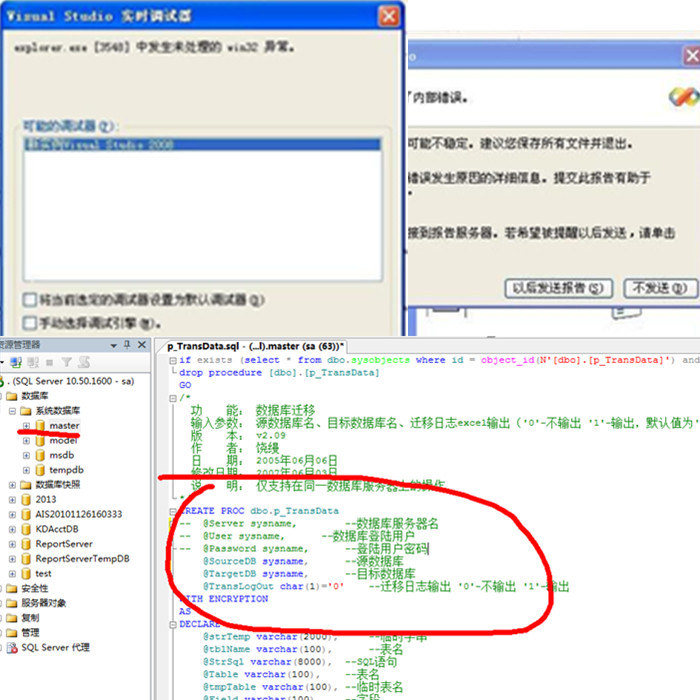The width and height of the screenshot is (700, 700).
Task: Collapse the comment block starting with /*
Action: pyautogui.click(x=173, y=398)
